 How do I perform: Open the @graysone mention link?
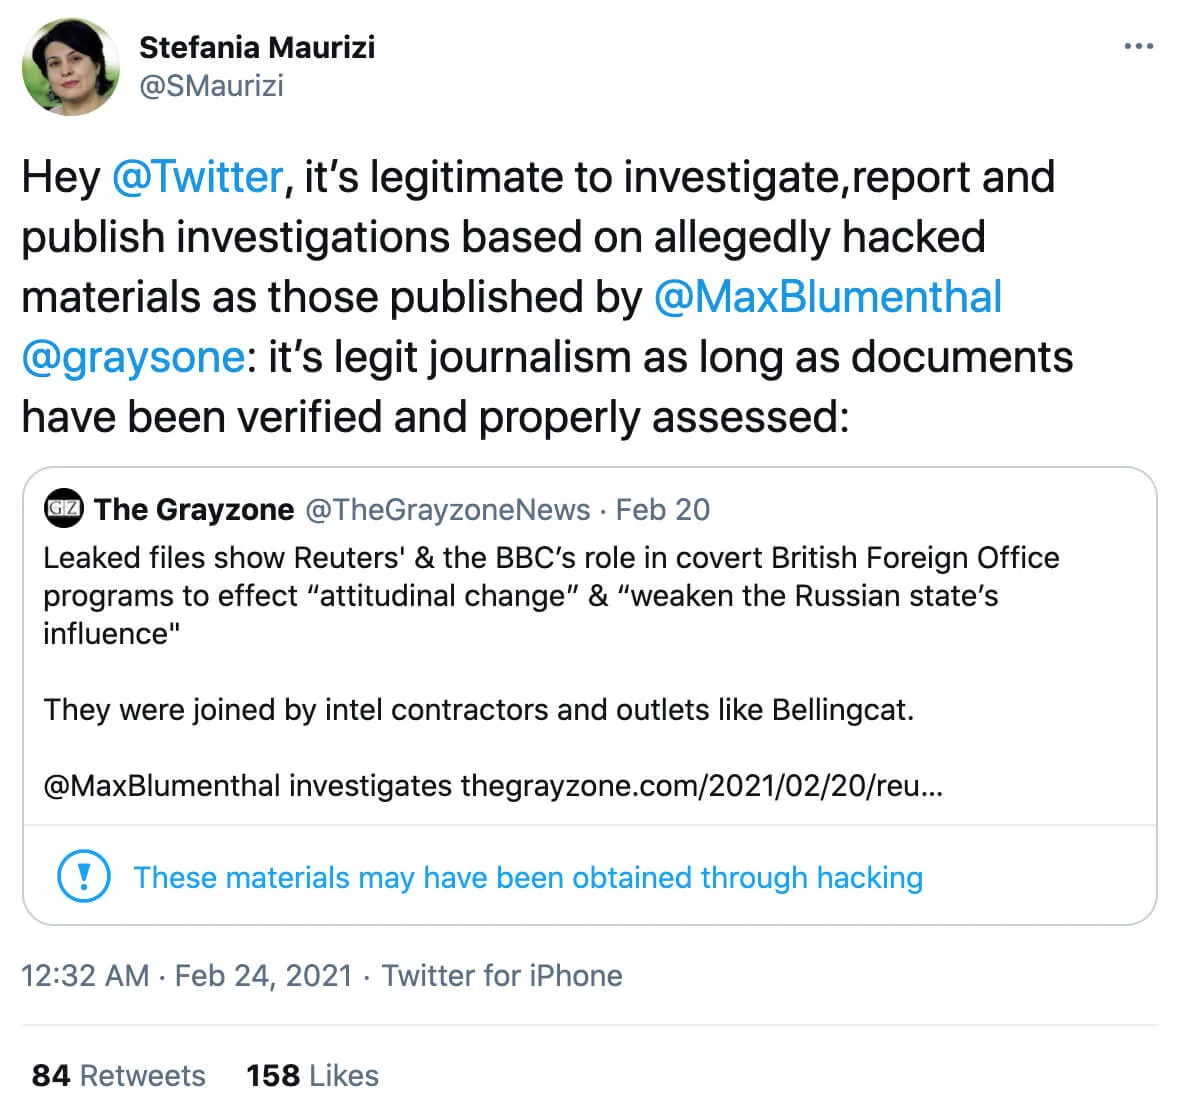(133, 357)
